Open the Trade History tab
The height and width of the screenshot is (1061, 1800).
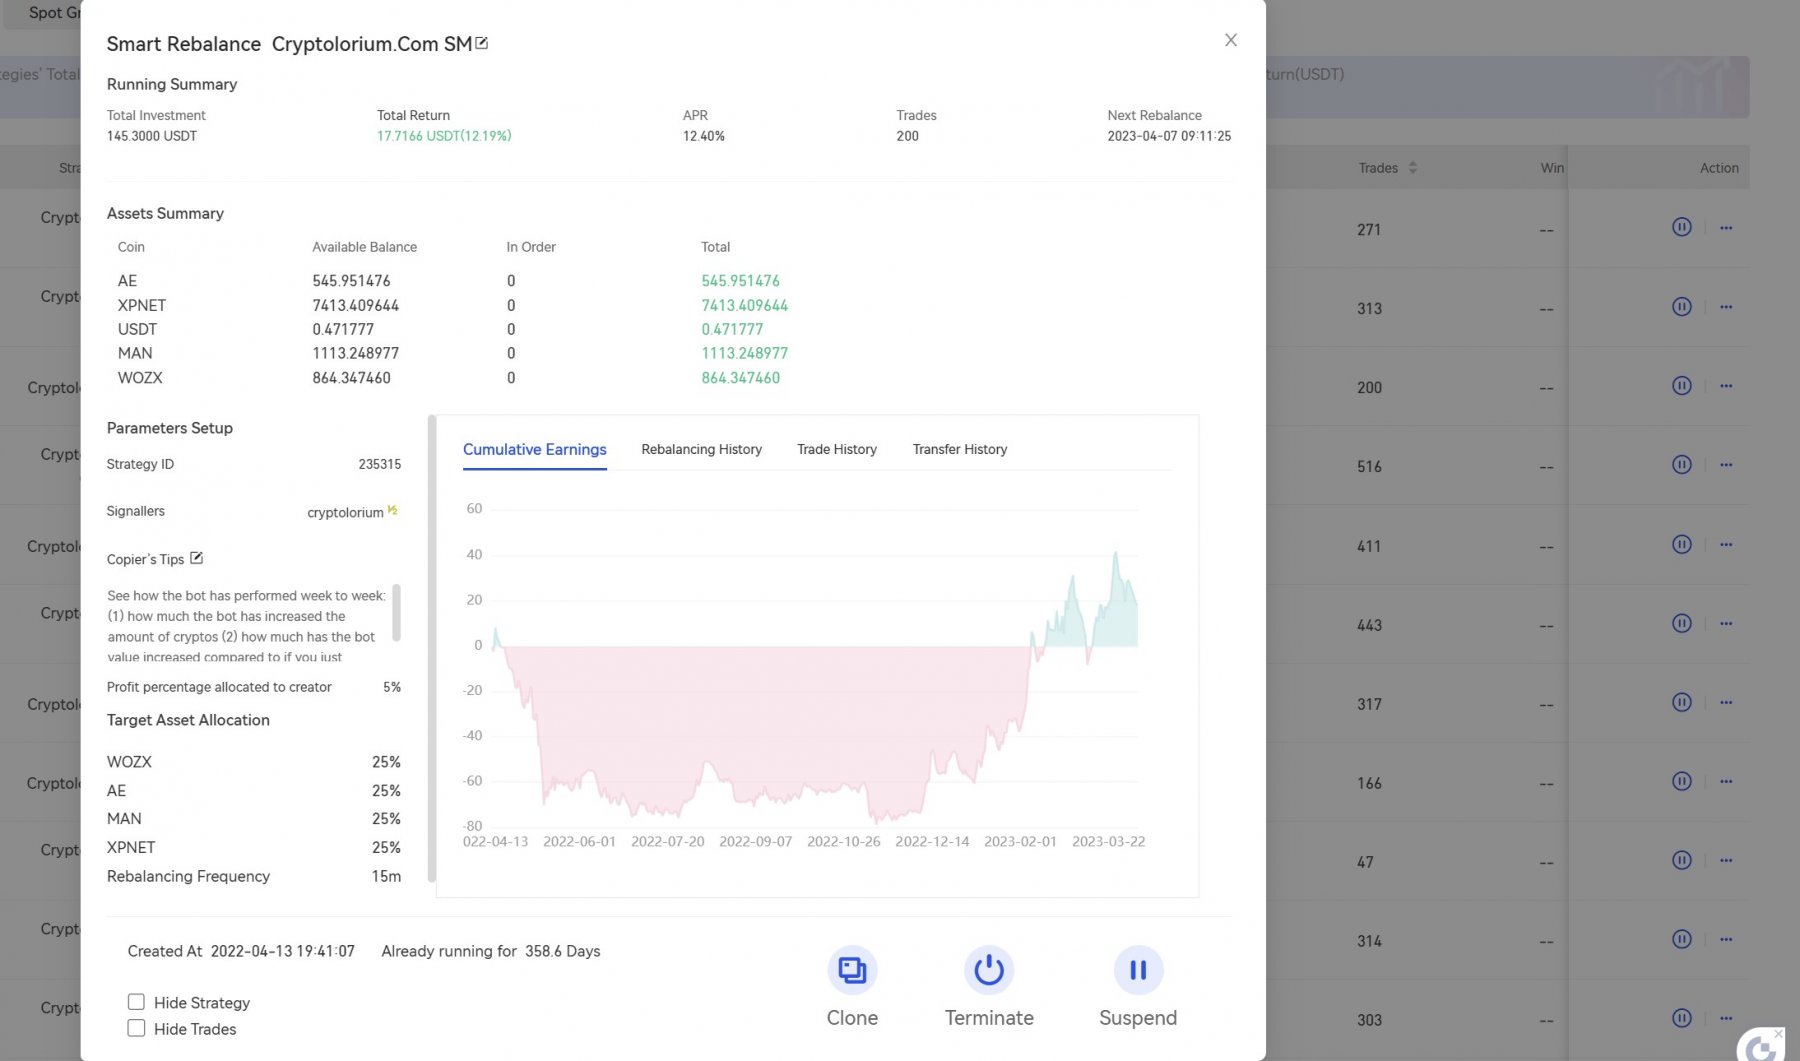pyautogui.click(x=836, y=449)
